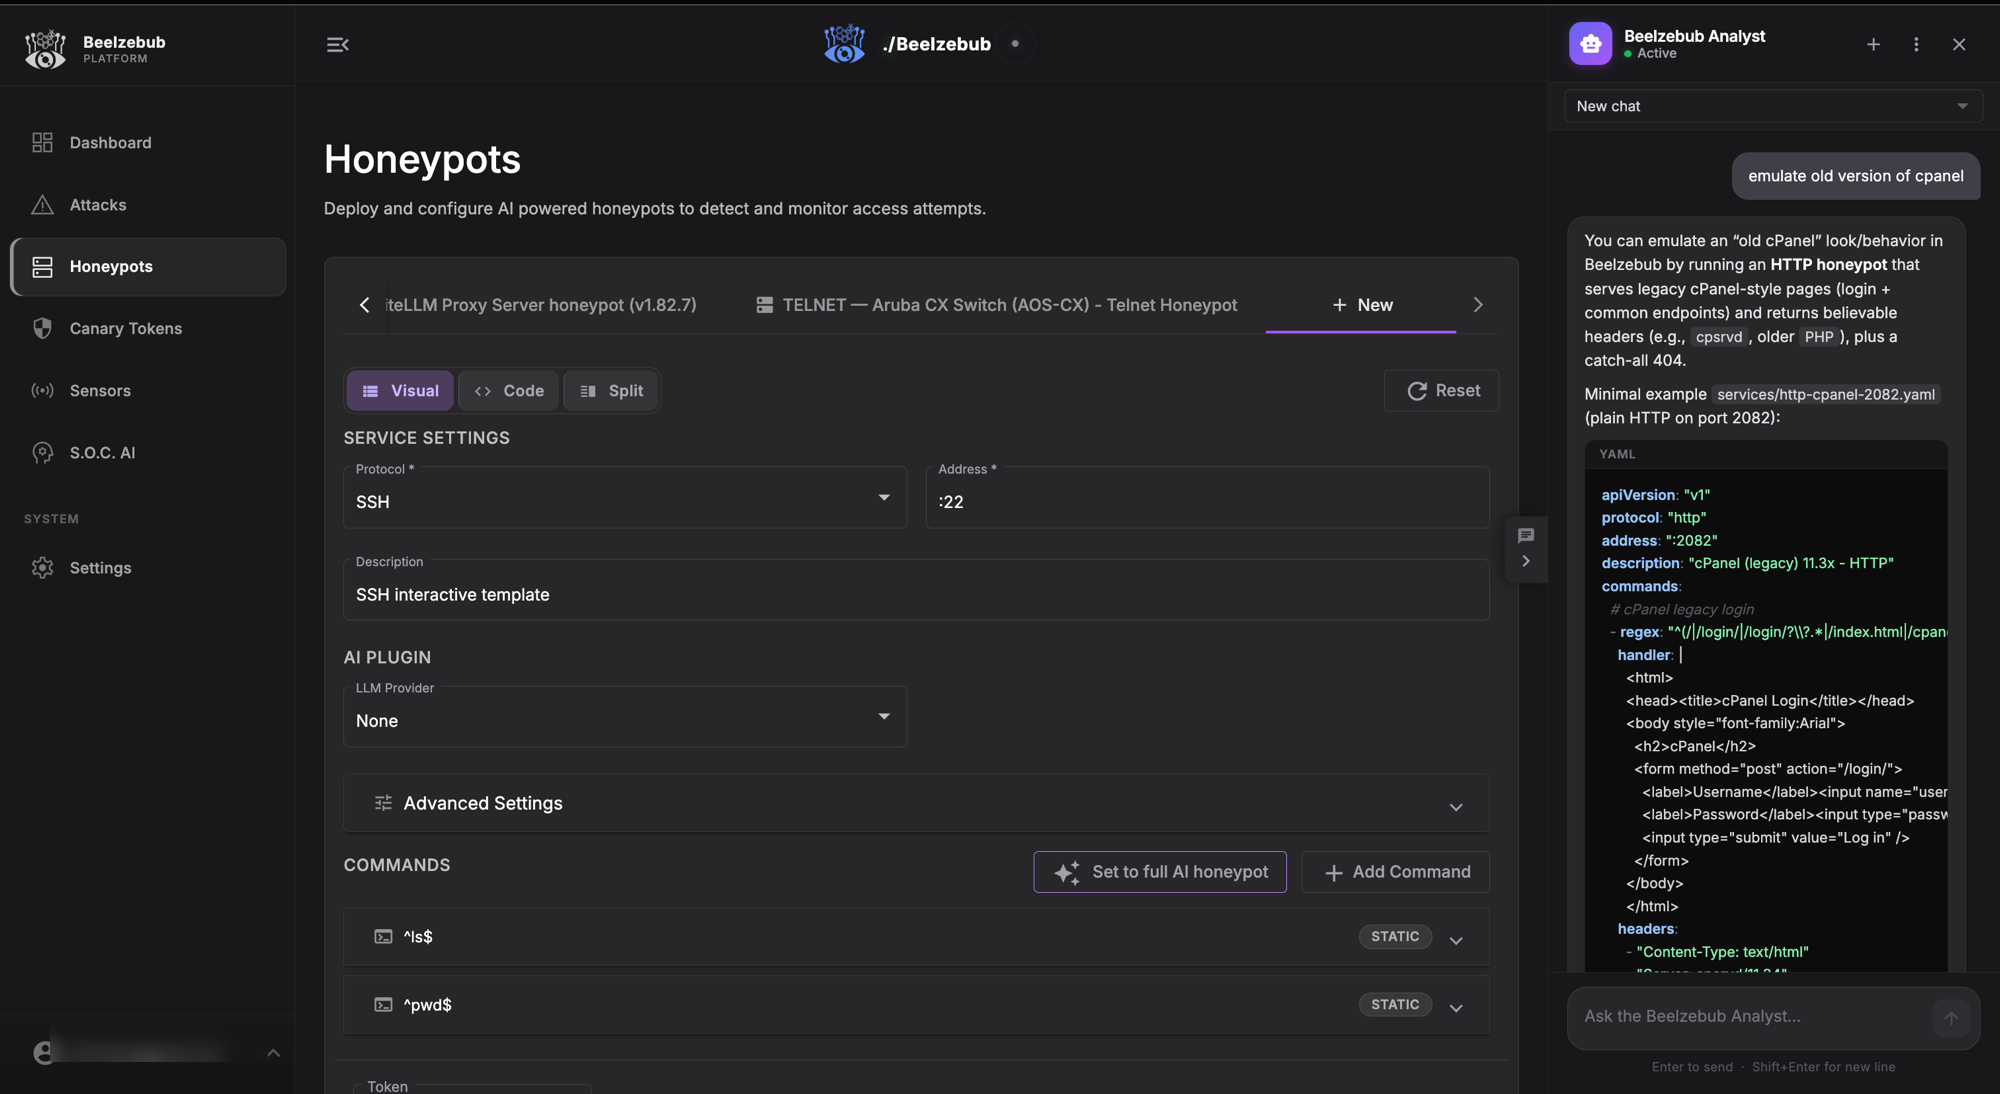Open the Protocol dropdown
2000x1094 pixels.
(x=625, y=498)
